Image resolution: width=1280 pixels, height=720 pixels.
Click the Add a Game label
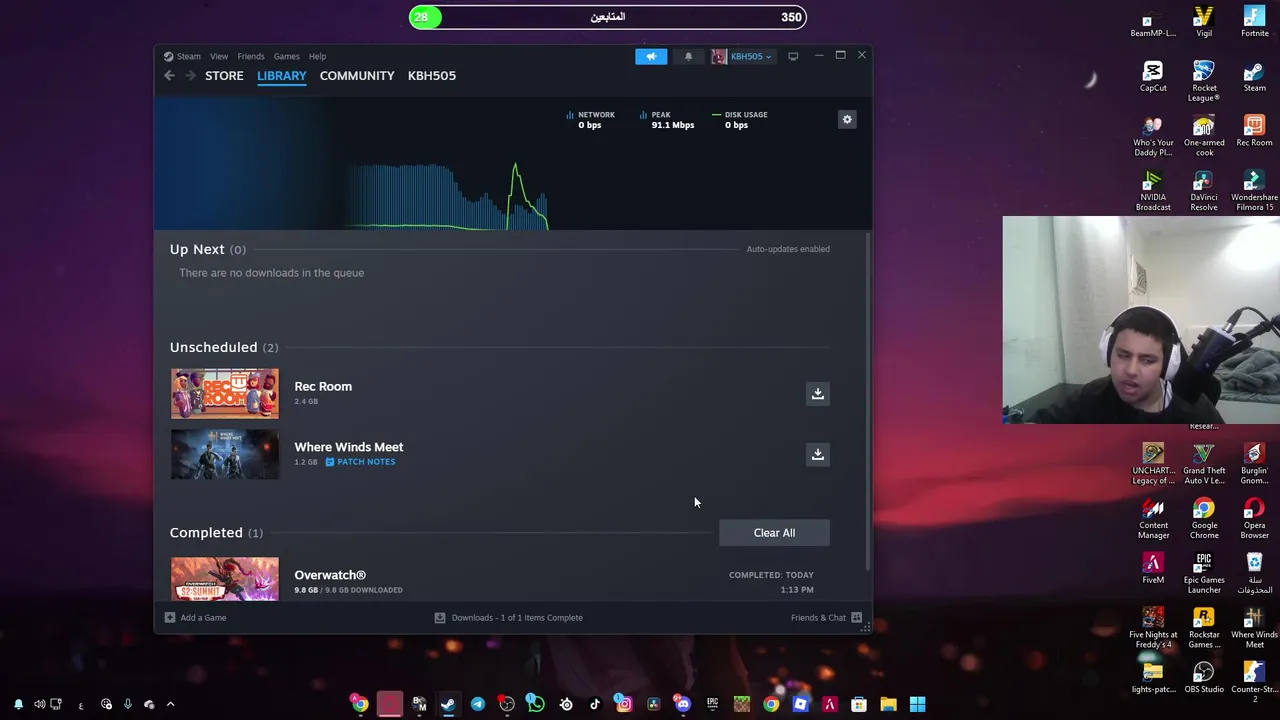(x=203, y=617)
